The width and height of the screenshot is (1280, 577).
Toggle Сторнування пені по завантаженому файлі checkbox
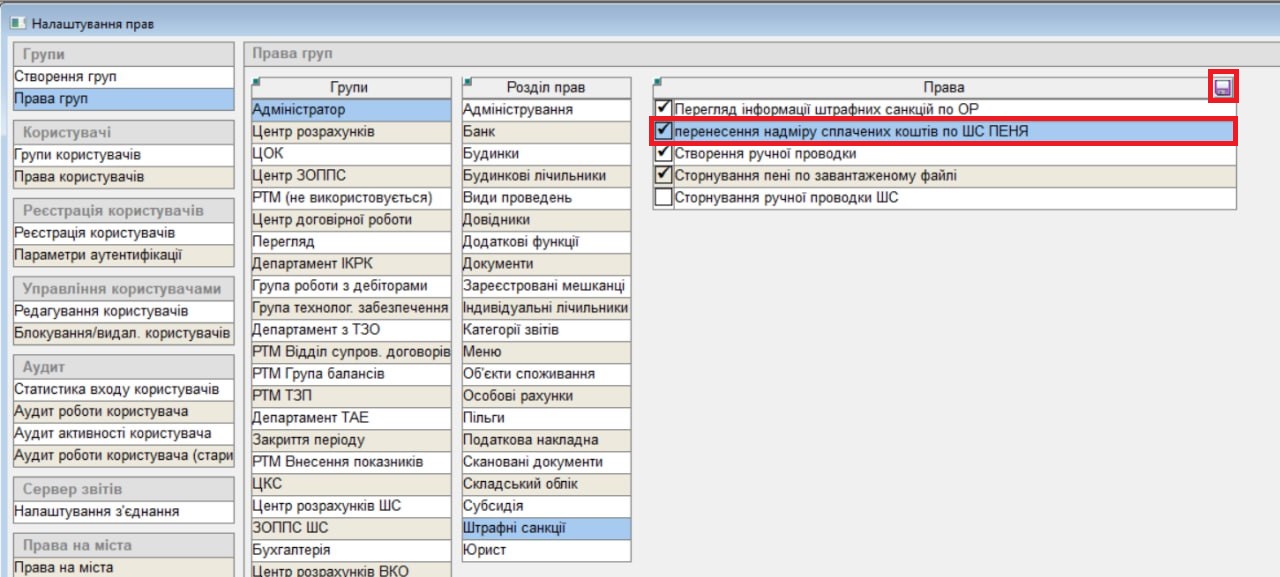coord(663,176)
